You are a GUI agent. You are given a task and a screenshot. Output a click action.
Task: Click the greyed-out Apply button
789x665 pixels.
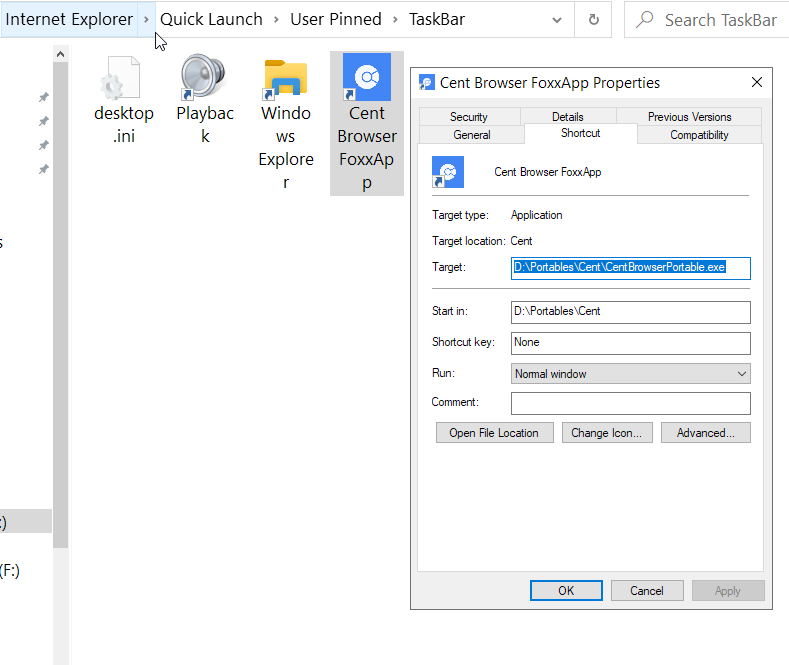728,591
